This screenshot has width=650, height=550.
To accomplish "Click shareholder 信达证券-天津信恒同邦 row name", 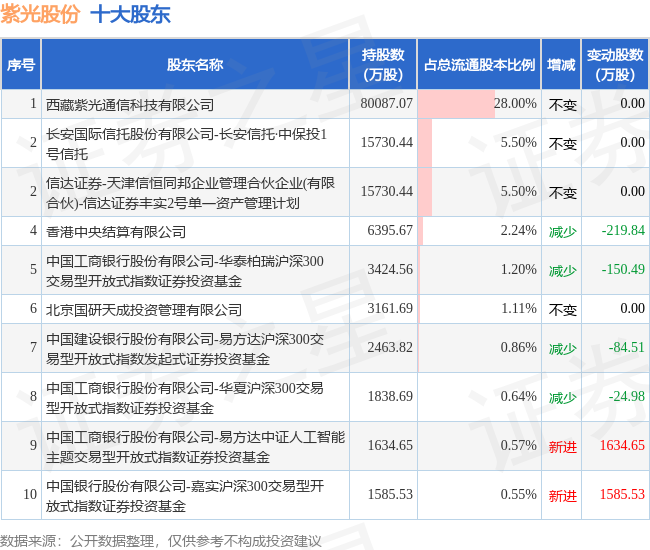I will pos(190,192).
